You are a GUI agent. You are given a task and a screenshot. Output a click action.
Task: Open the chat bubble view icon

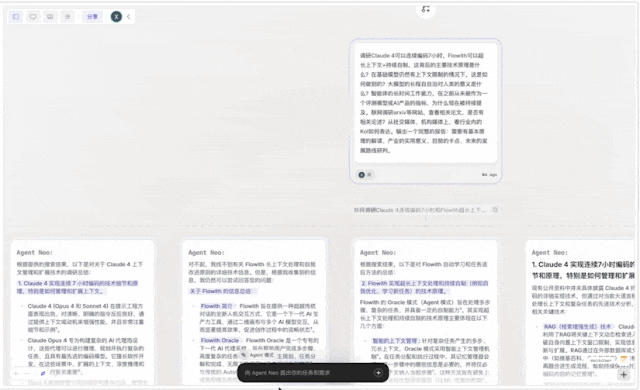(33, 17)
